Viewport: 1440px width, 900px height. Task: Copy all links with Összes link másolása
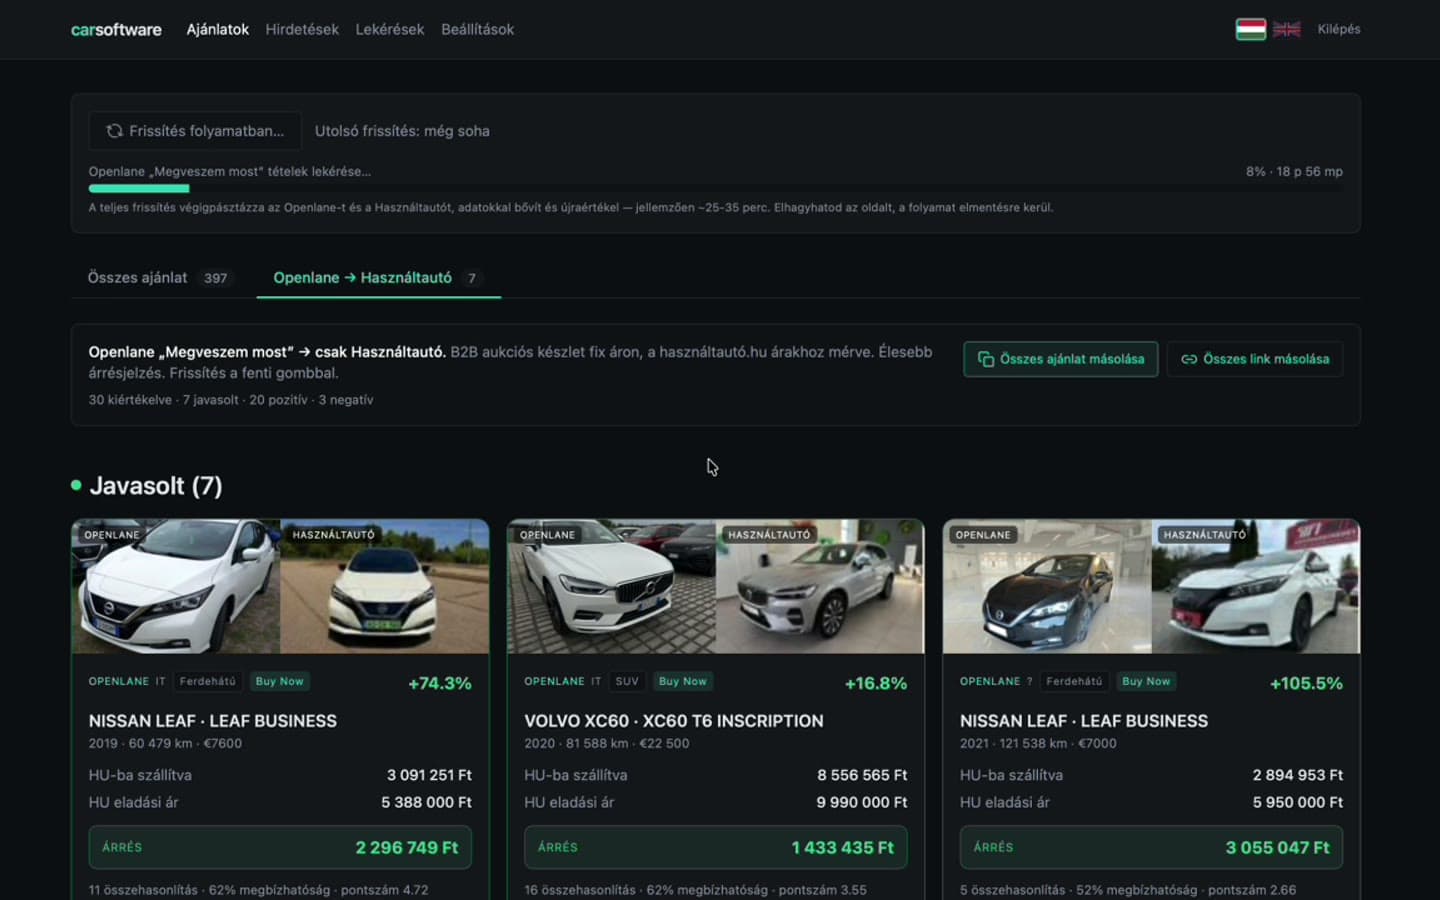1255,359
